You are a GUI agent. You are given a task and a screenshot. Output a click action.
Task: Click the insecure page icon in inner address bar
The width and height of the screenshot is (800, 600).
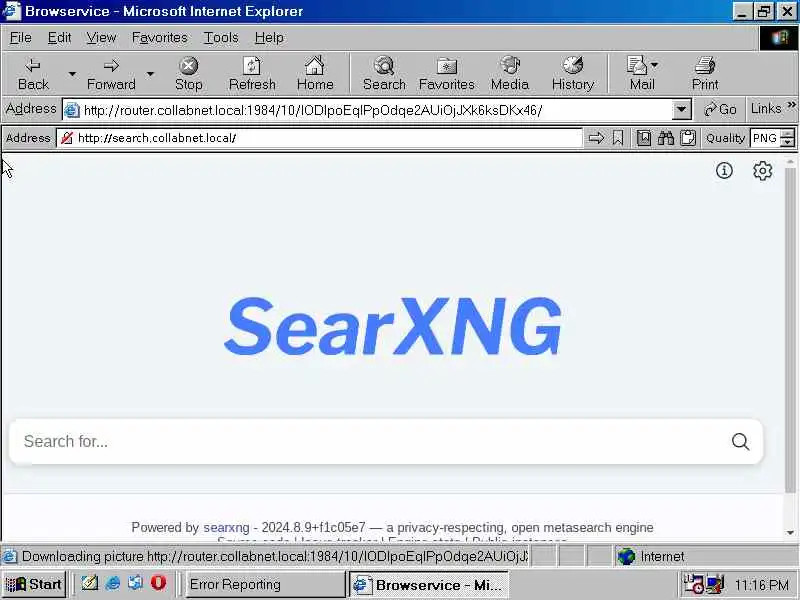(x=67, y=138)
